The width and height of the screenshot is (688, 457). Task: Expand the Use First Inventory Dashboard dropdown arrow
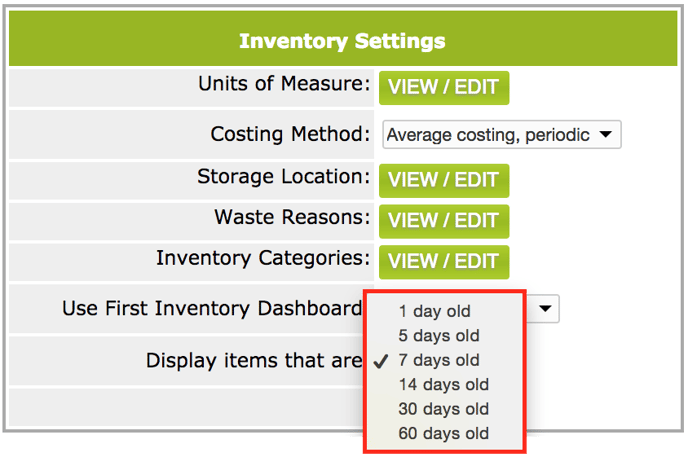point(545,309)
